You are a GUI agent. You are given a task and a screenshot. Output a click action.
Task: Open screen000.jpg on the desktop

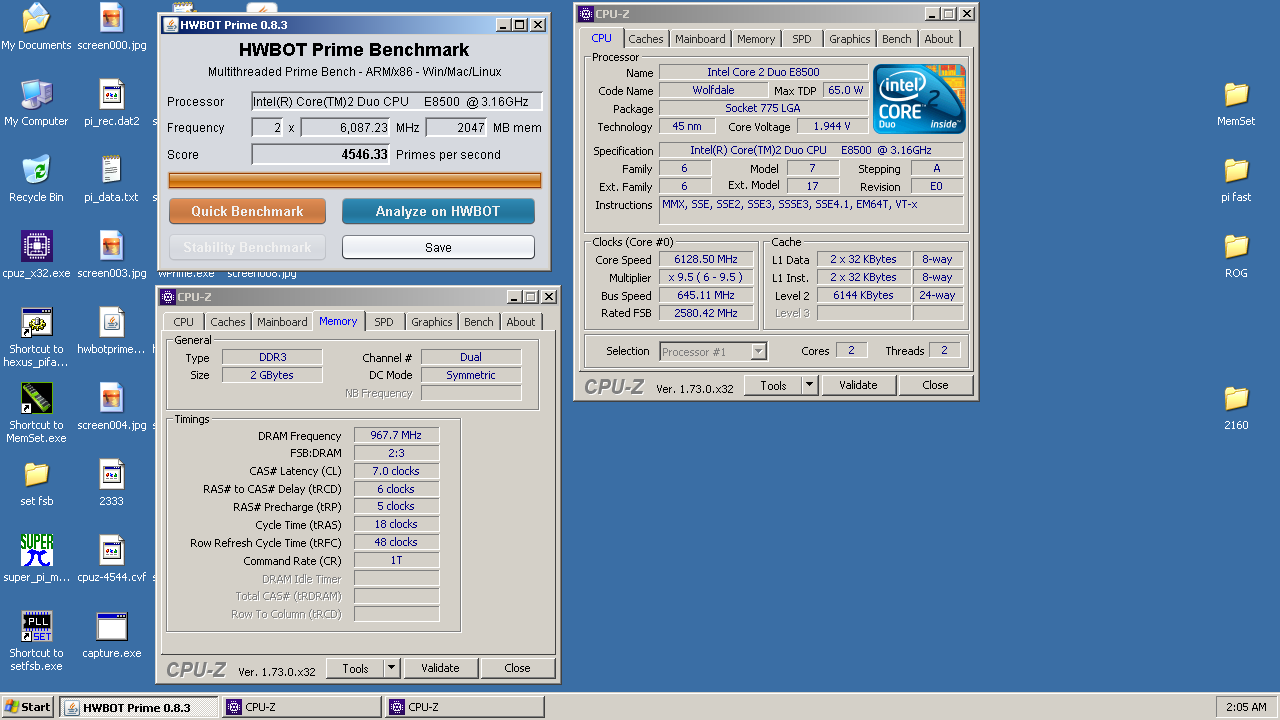(111, 18)
